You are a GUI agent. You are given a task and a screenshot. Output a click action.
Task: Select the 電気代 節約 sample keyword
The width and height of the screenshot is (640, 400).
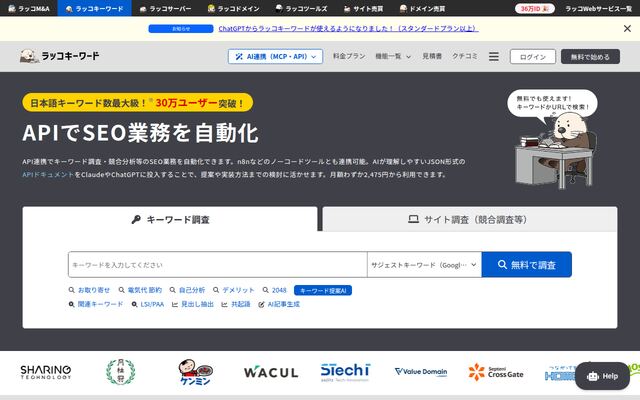click(x=140, y=290)
